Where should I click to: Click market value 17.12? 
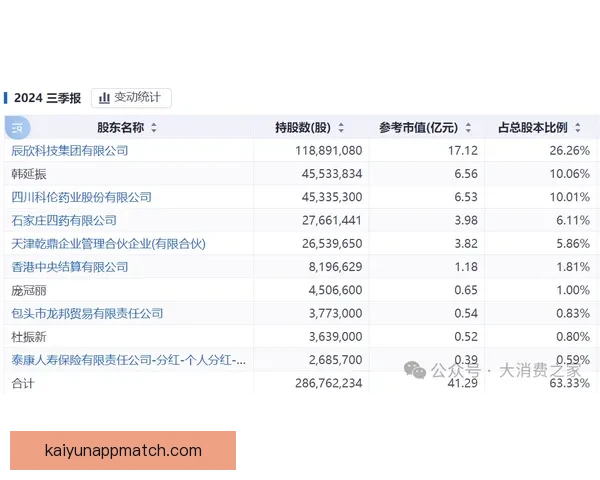pyautogui.click(x=463, y=151)
